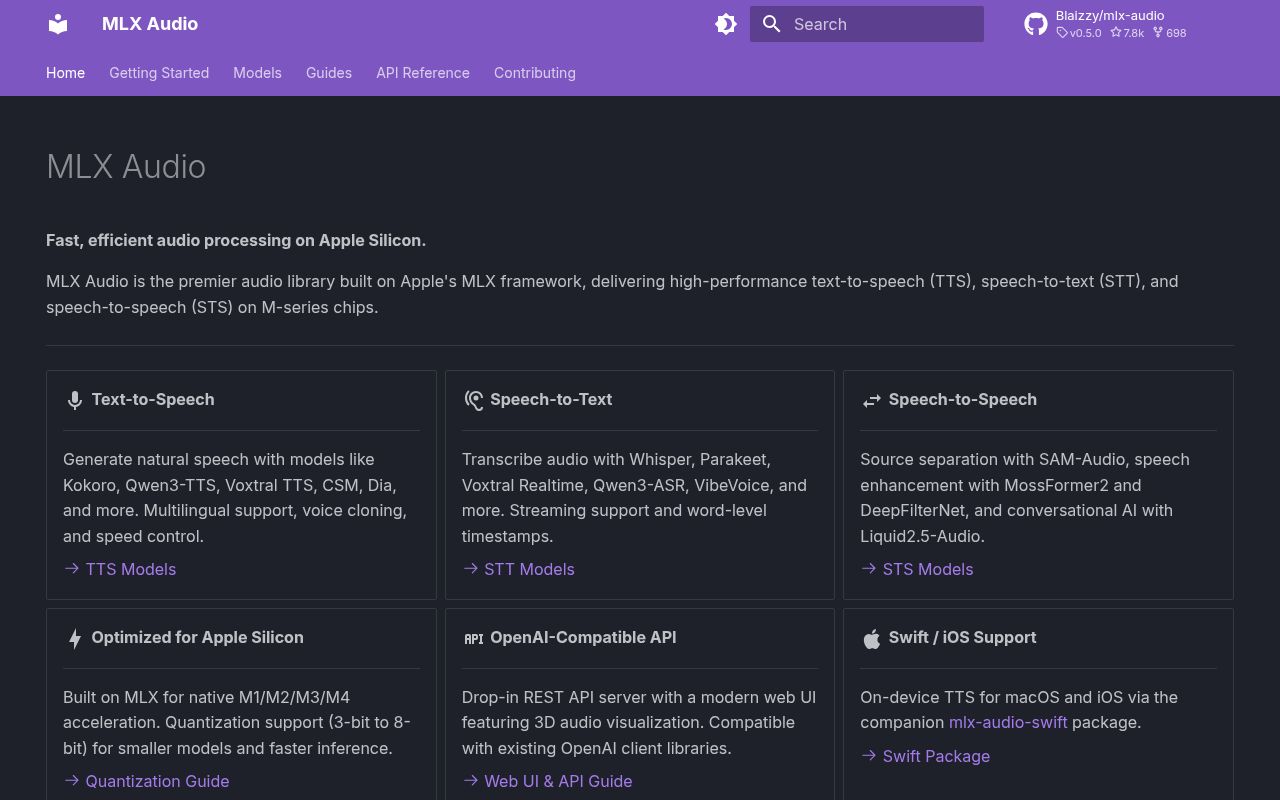This screenshot has height=800, width=1280.
Task: Click the Text-to-Speech microphone icon
Action: (74, 400)
